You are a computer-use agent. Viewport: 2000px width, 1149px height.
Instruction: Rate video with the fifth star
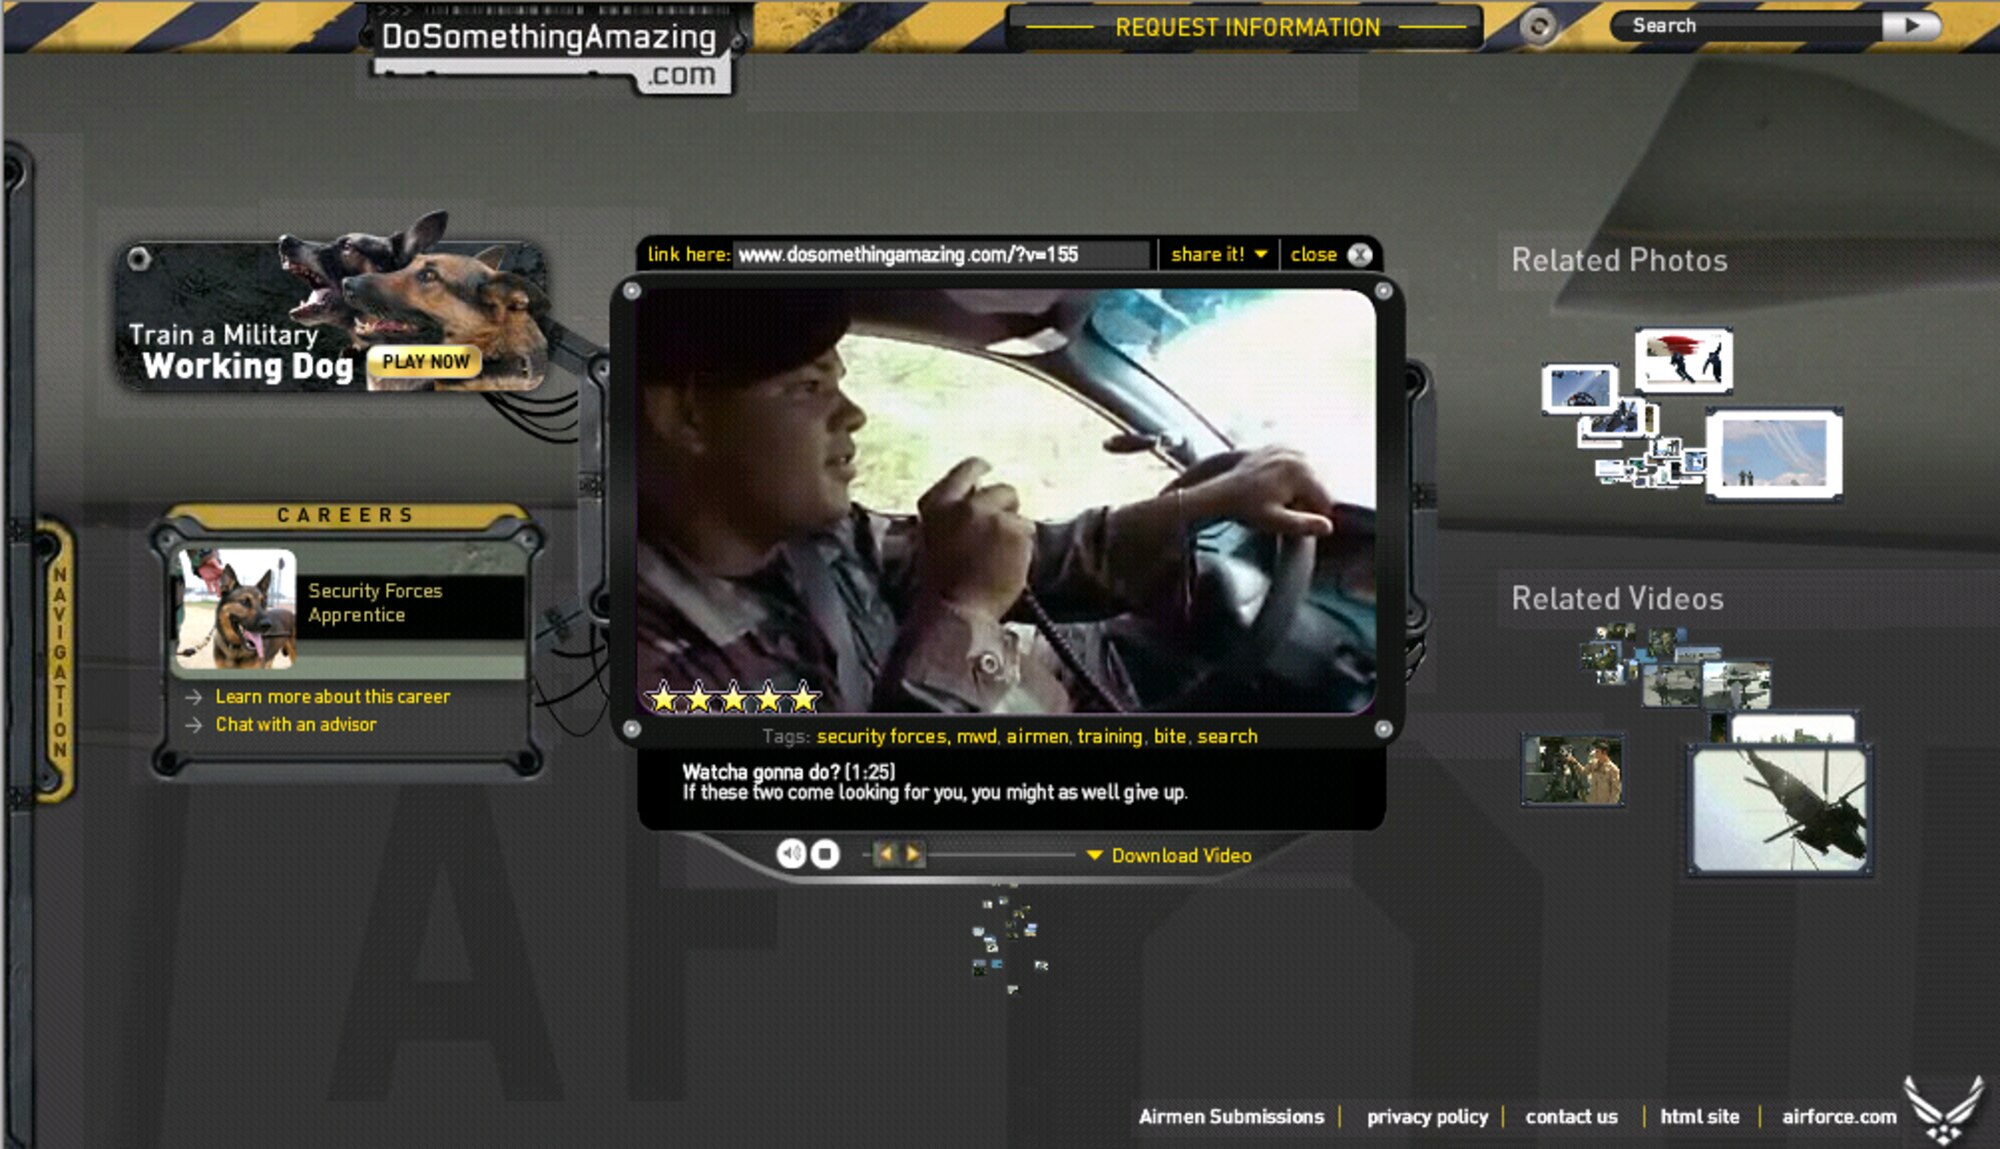pyautogui.click(x=804, y=697)
